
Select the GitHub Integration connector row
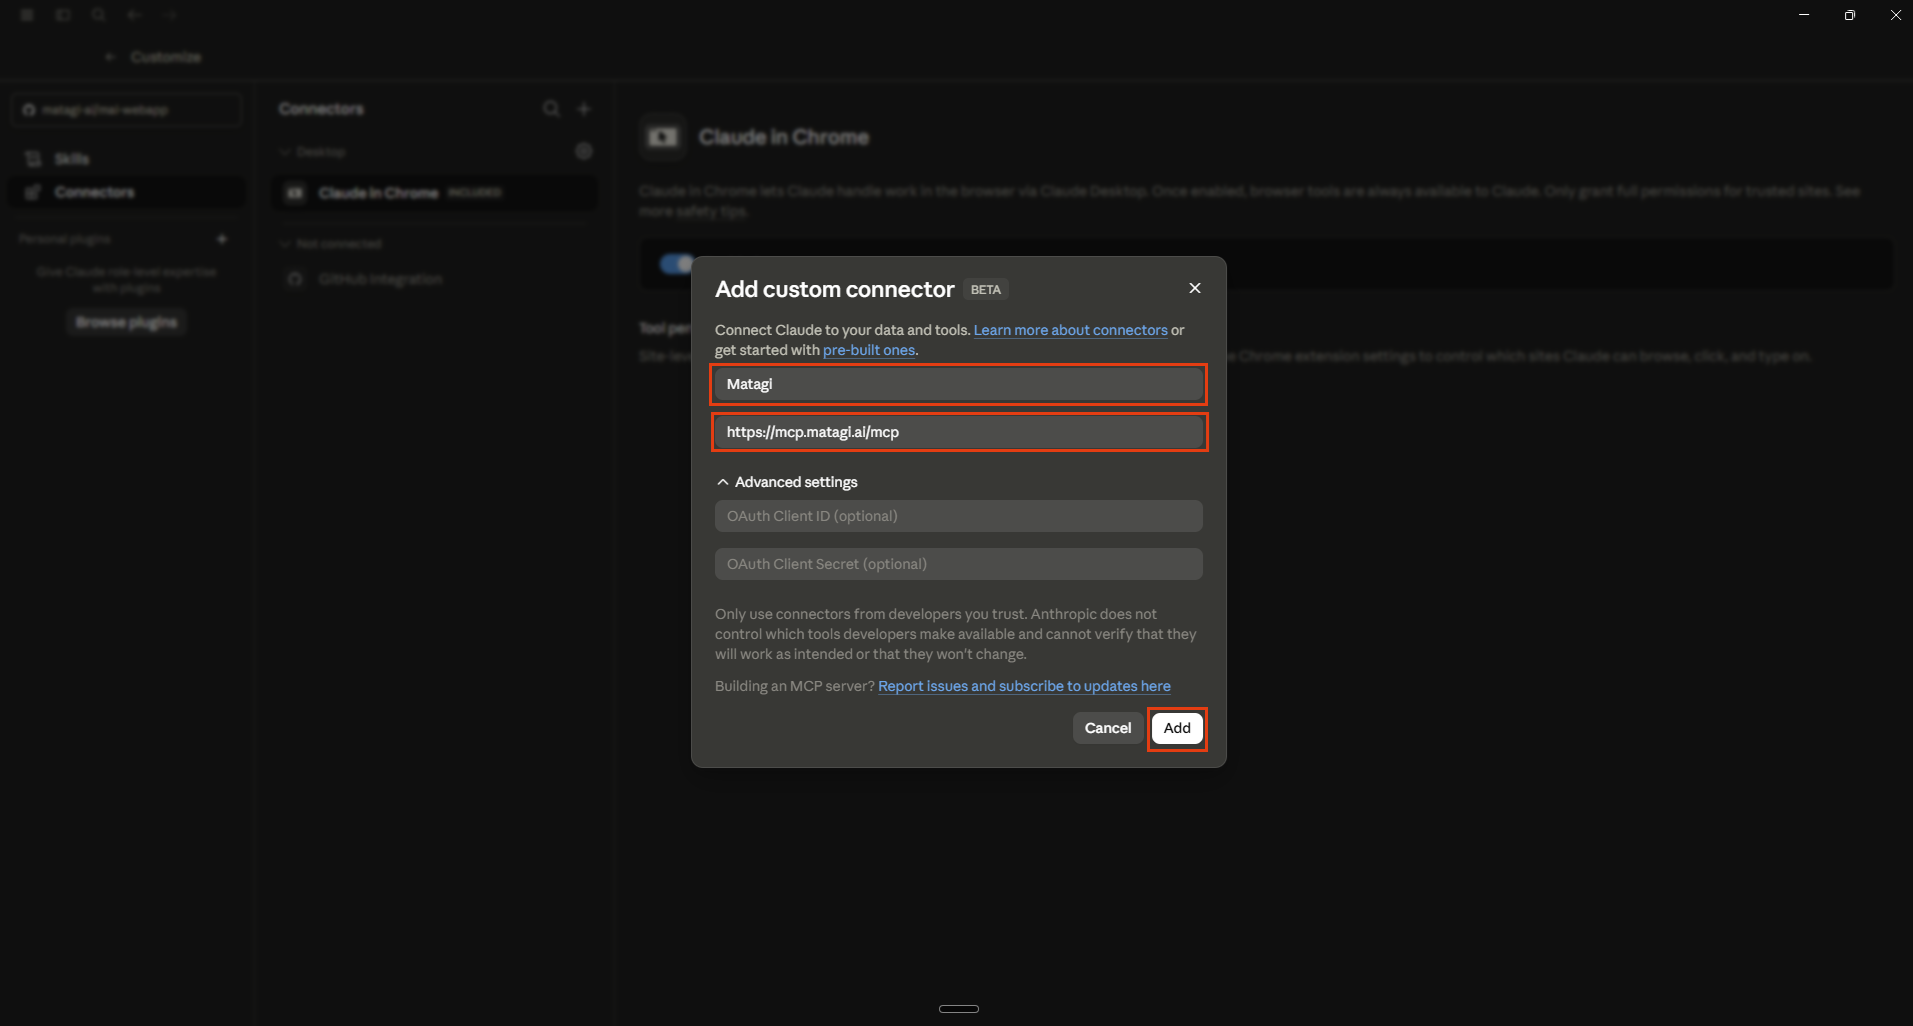(435, 279)
